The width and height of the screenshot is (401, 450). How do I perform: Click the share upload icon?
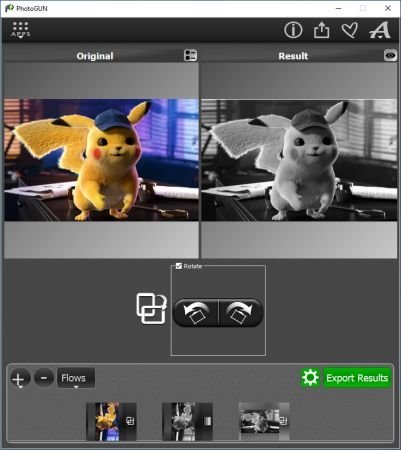tap(321, 30)
